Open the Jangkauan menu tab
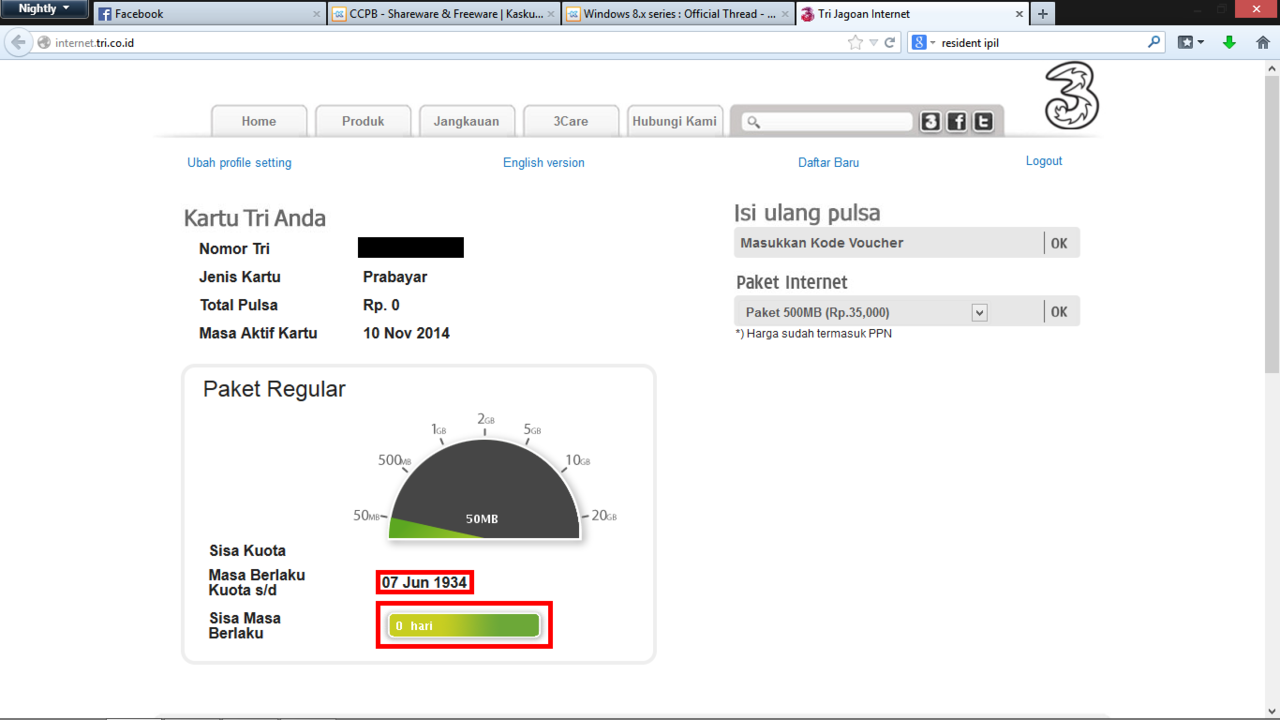1280x720 pixels. point(466,121)
